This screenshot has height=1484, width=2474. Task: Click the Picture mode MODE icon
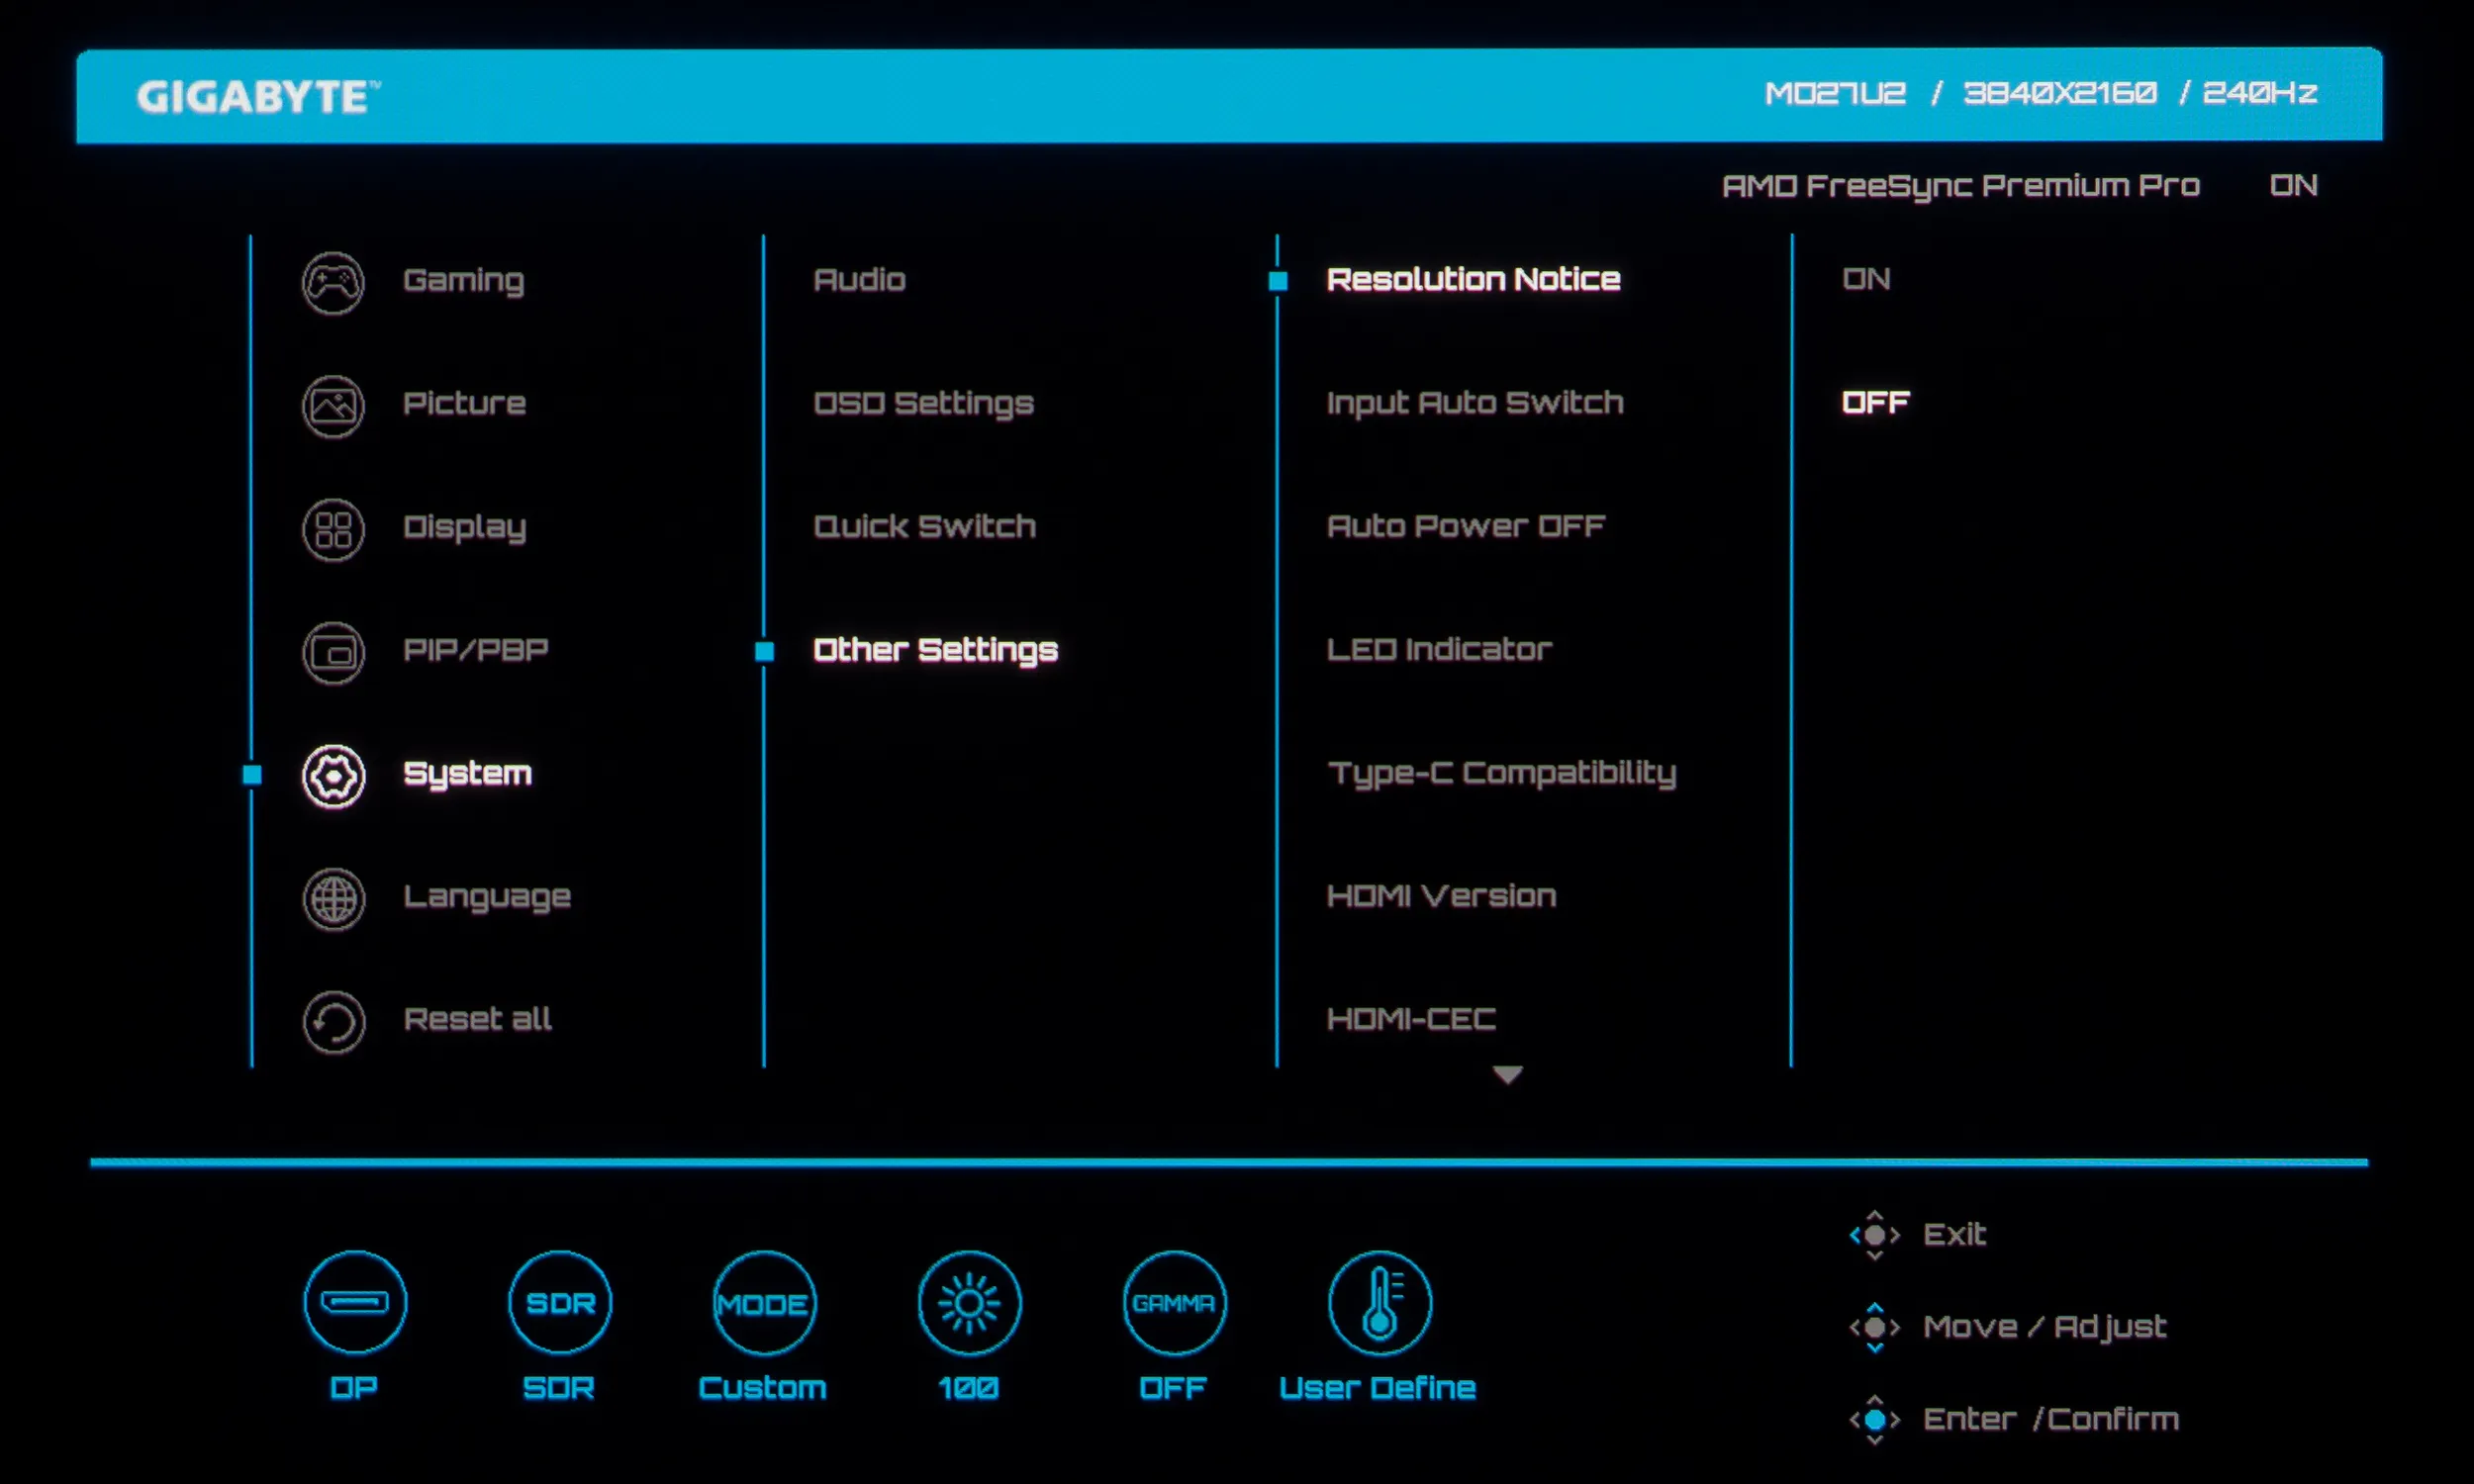tap(764, 1302)
